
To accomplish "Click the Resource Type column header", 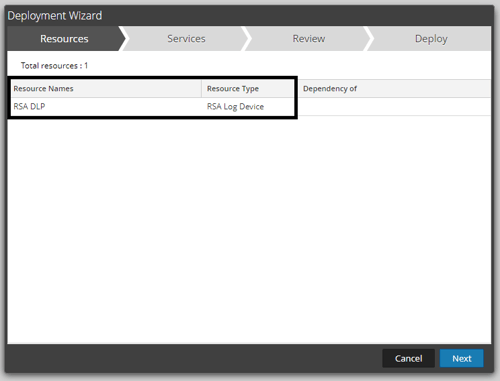I will (x=248, y=89).
